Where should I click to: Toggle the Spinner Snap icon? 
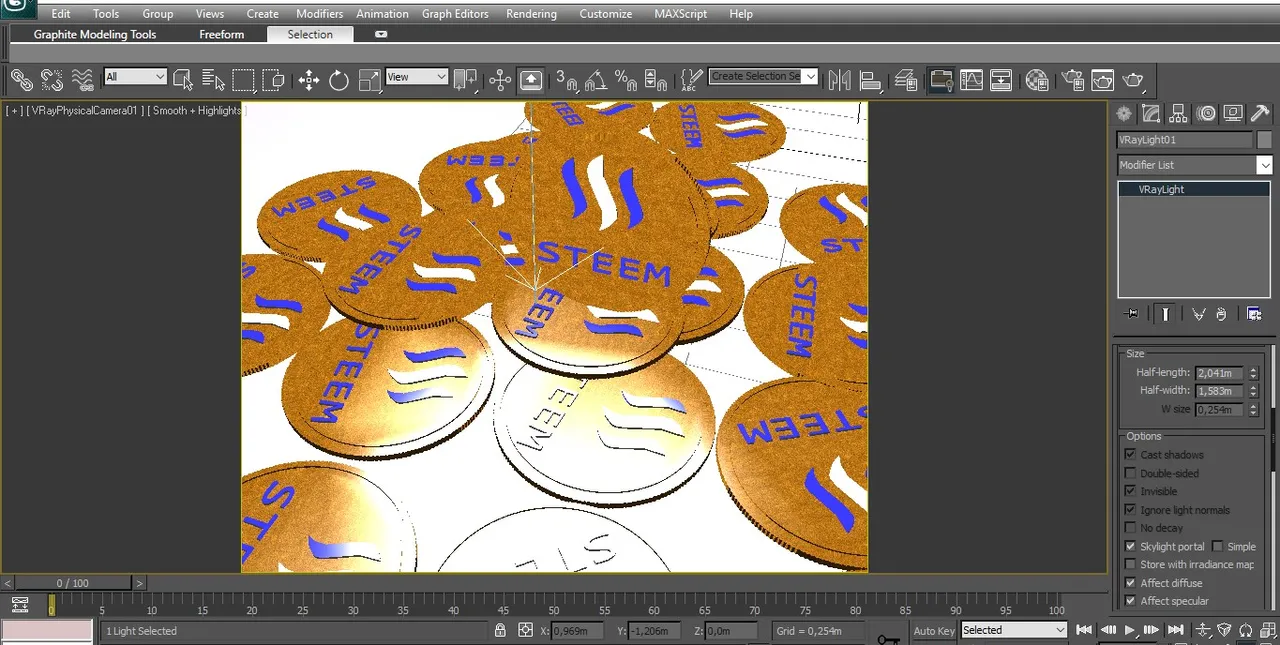point(656,79)
